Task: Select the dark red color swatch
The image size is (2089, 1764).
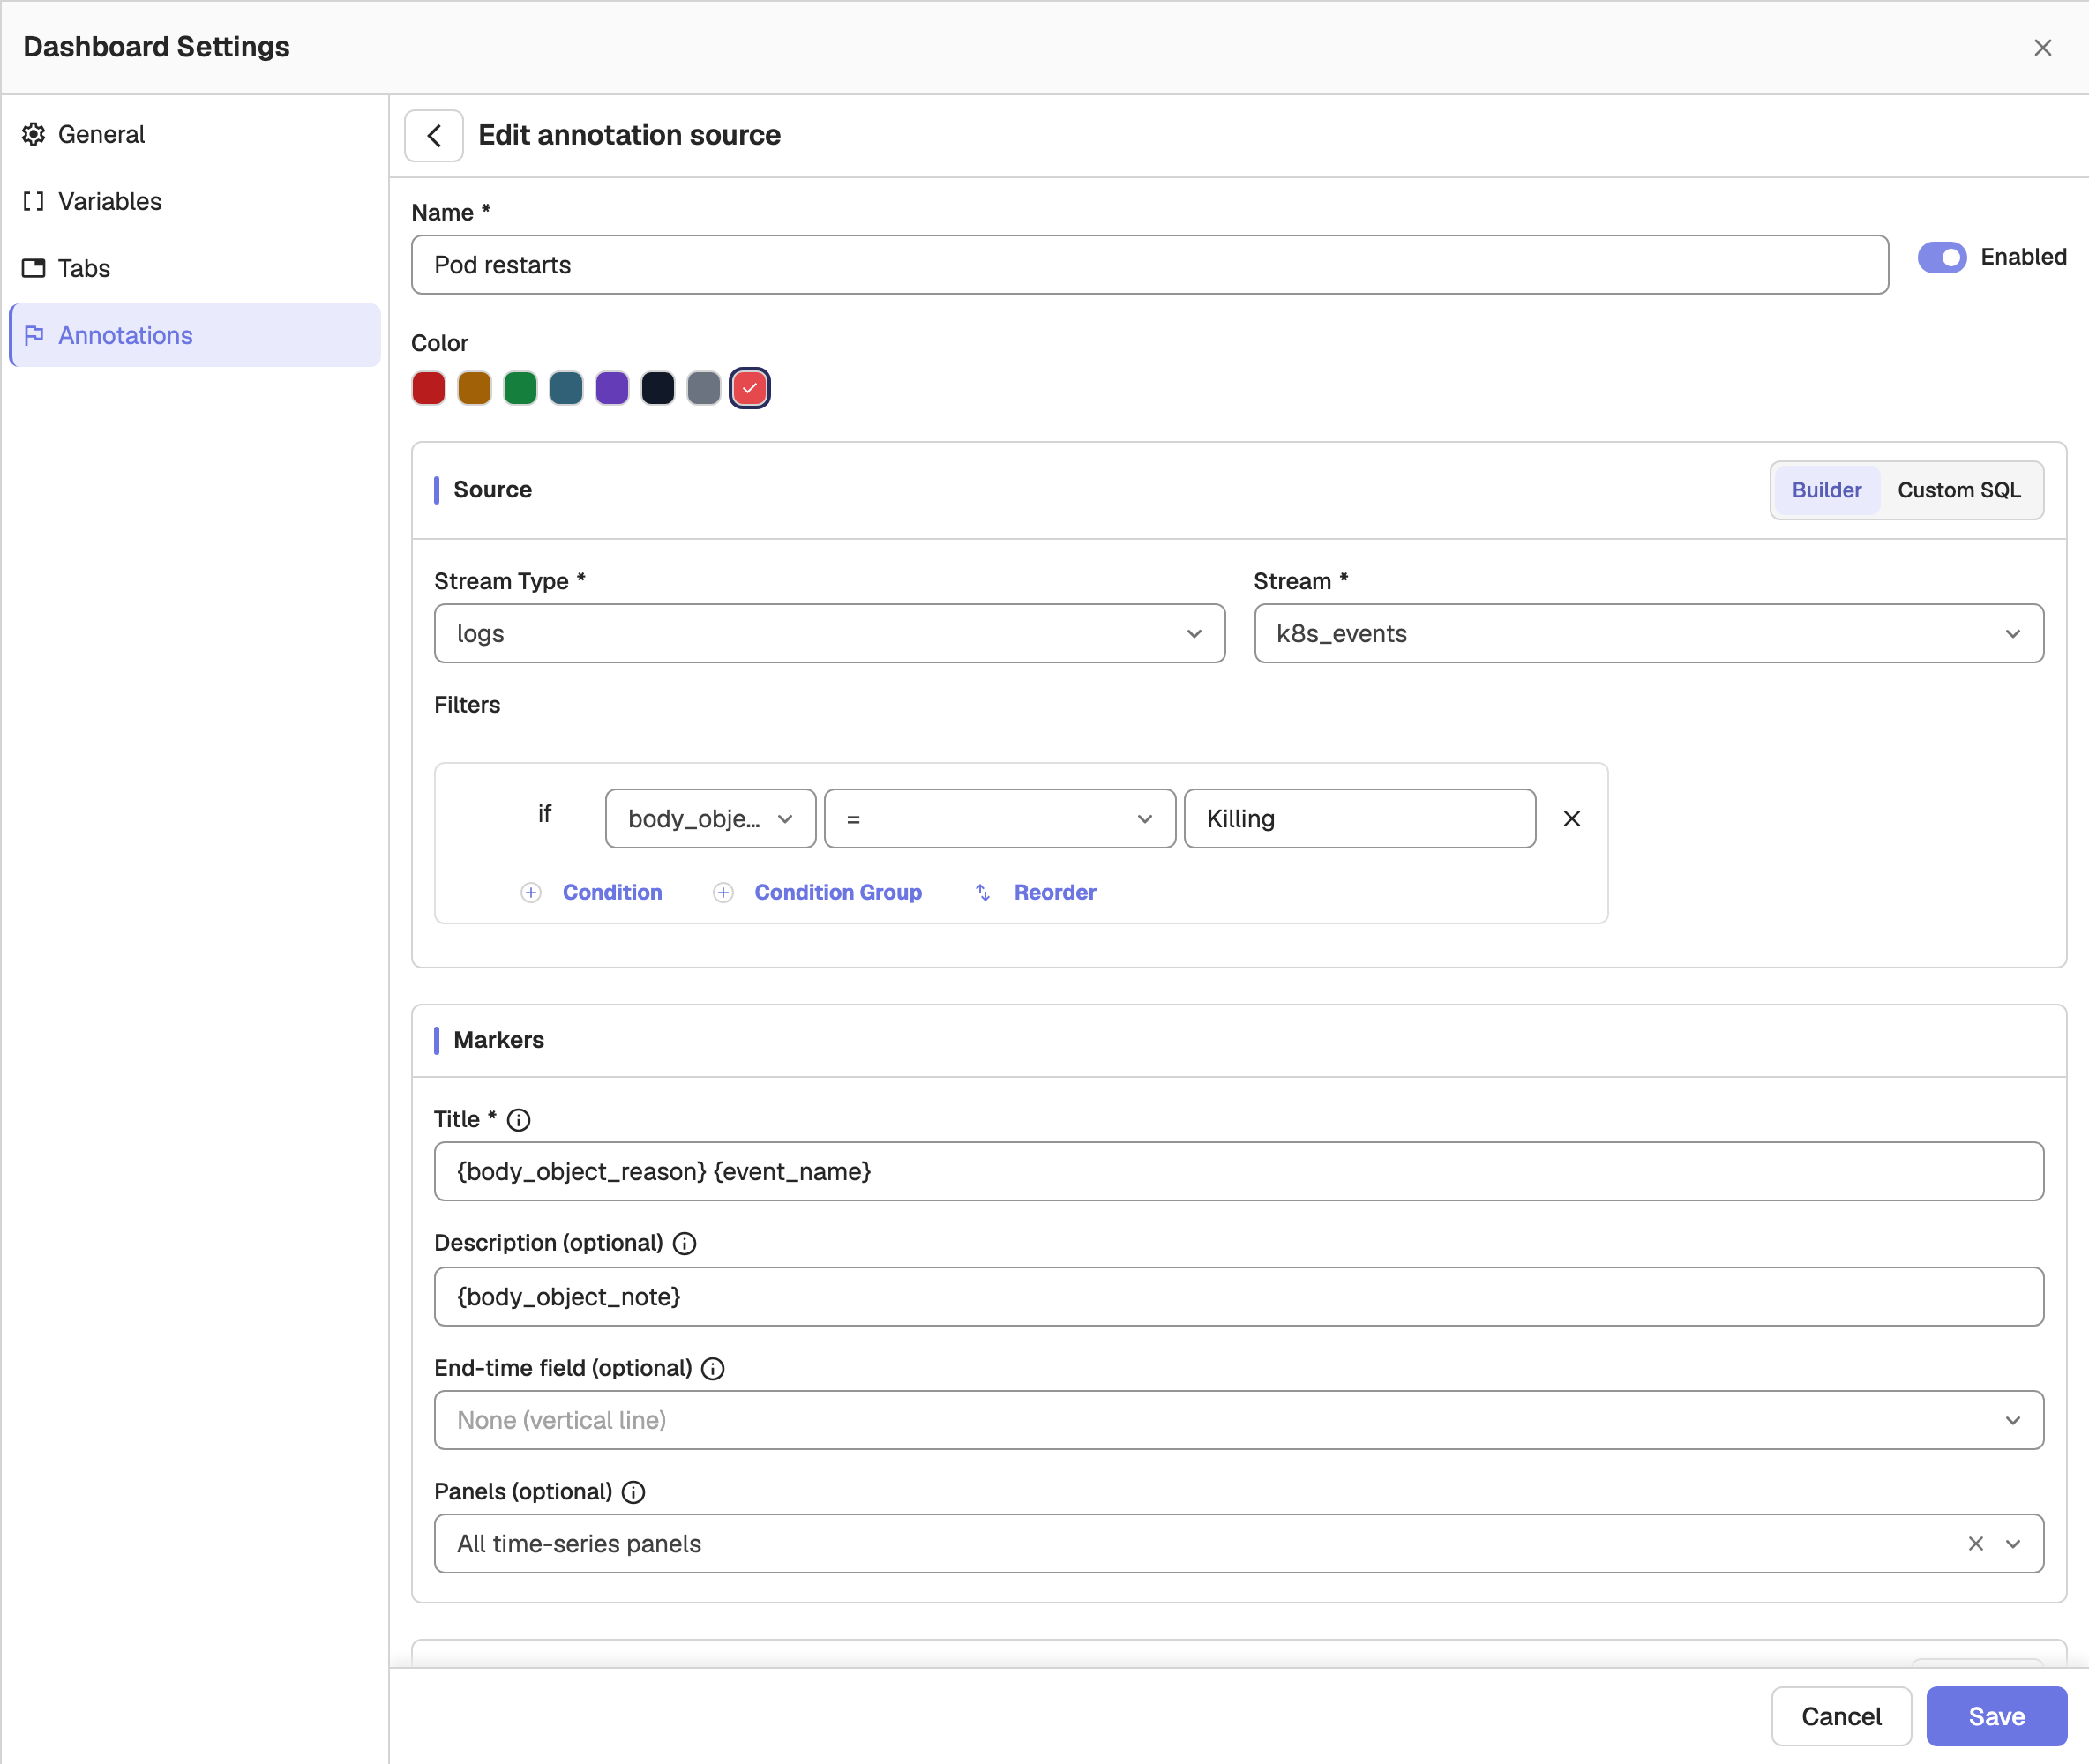Action: [428, 388]
